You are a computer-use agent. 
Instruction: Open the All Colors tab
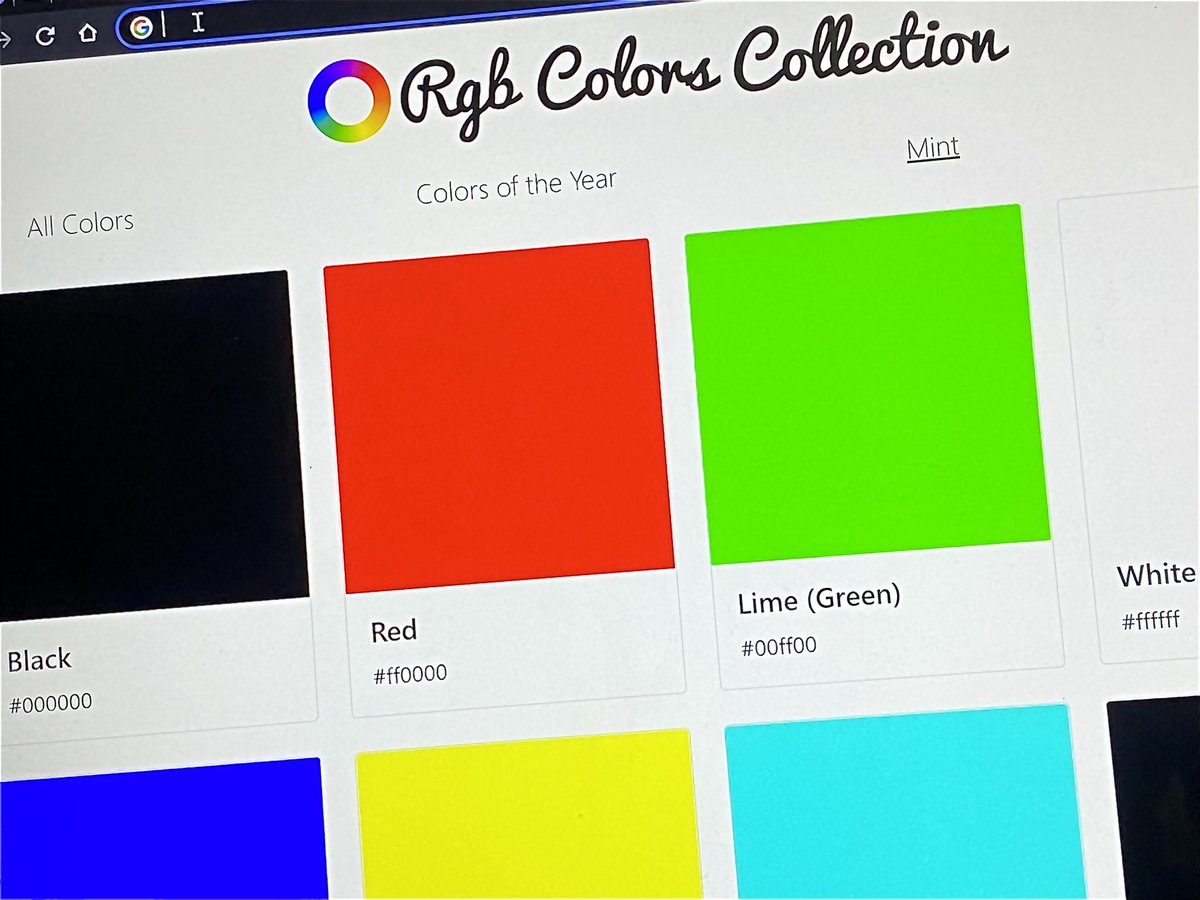80,223
